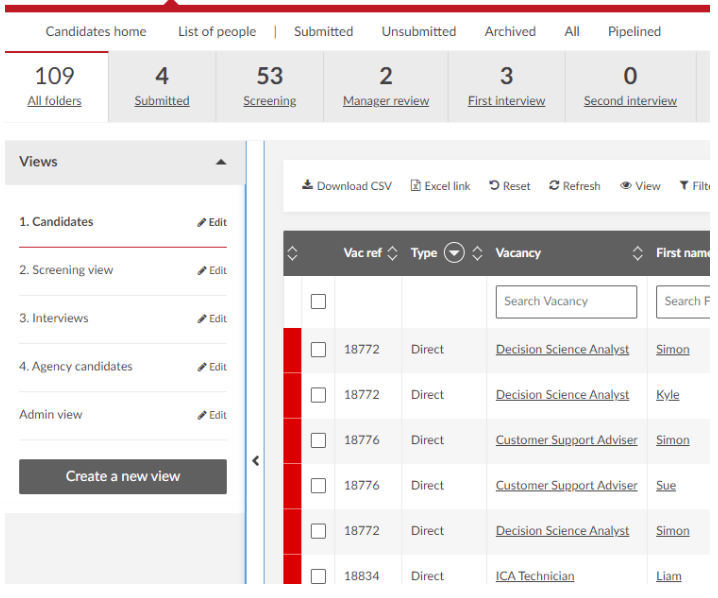Select the checkbox for the ICA Technician row

pos(318,576)
